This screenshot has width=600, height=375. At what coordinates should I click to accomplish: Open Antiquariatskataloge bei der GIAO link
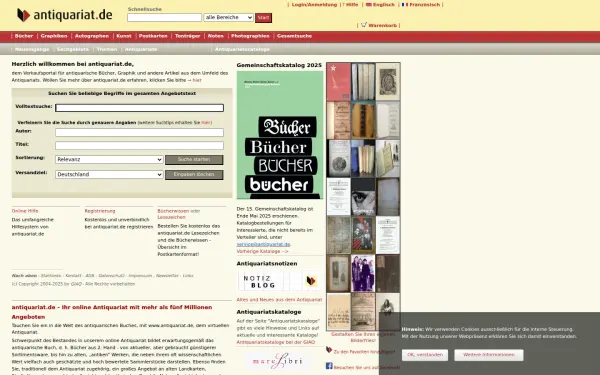(276, 342)
